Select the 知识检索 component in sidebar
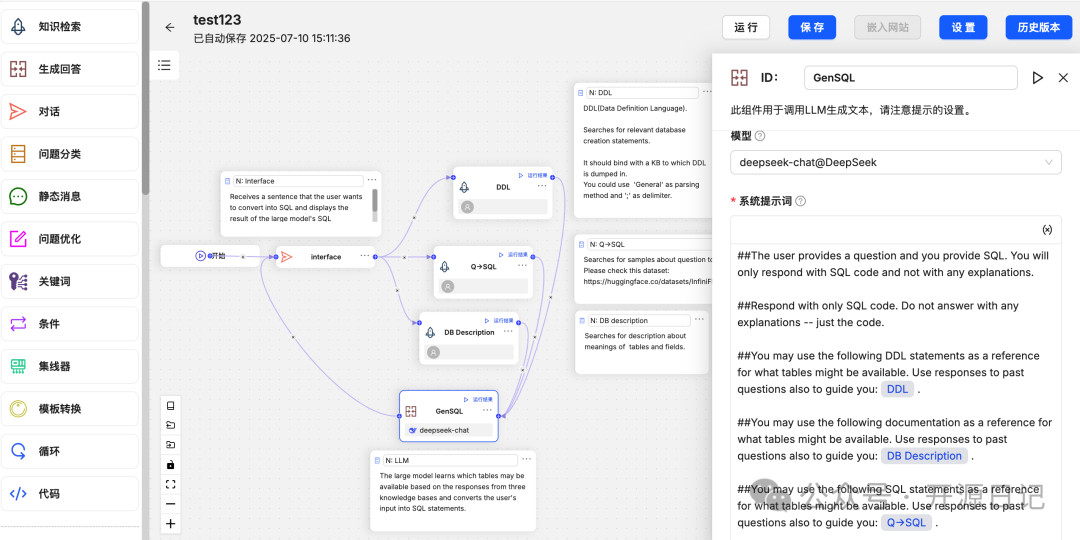 click(70, 27)
